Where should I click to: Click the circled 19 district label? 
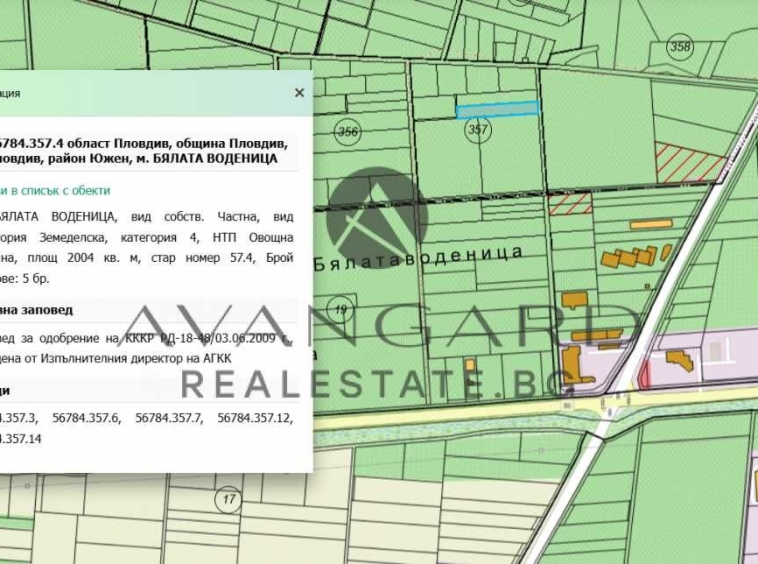coord(340,310)
